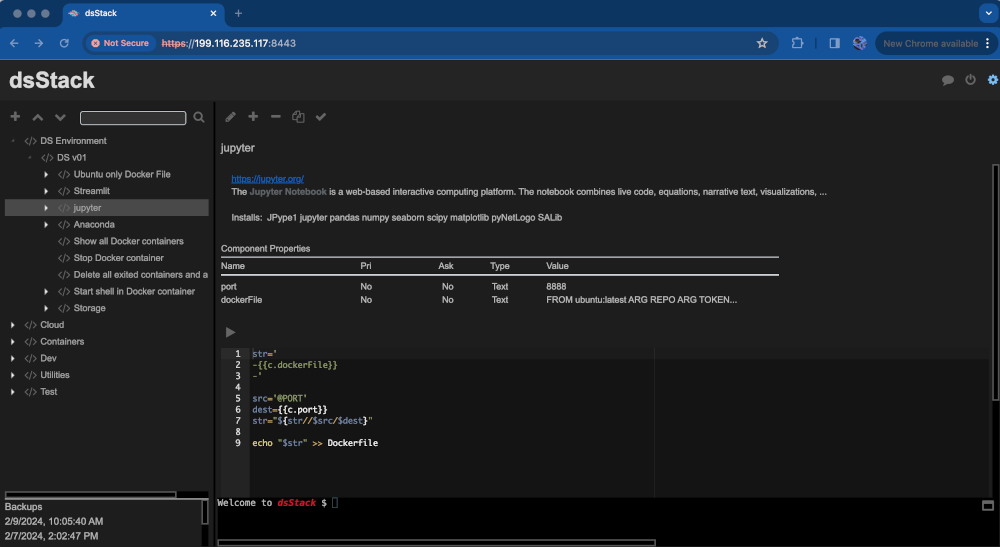This screenshot has height=547, width=1000.
Task: Select backup 2/7/2024, 2:02:47 PM
Action: coord(51,536)
